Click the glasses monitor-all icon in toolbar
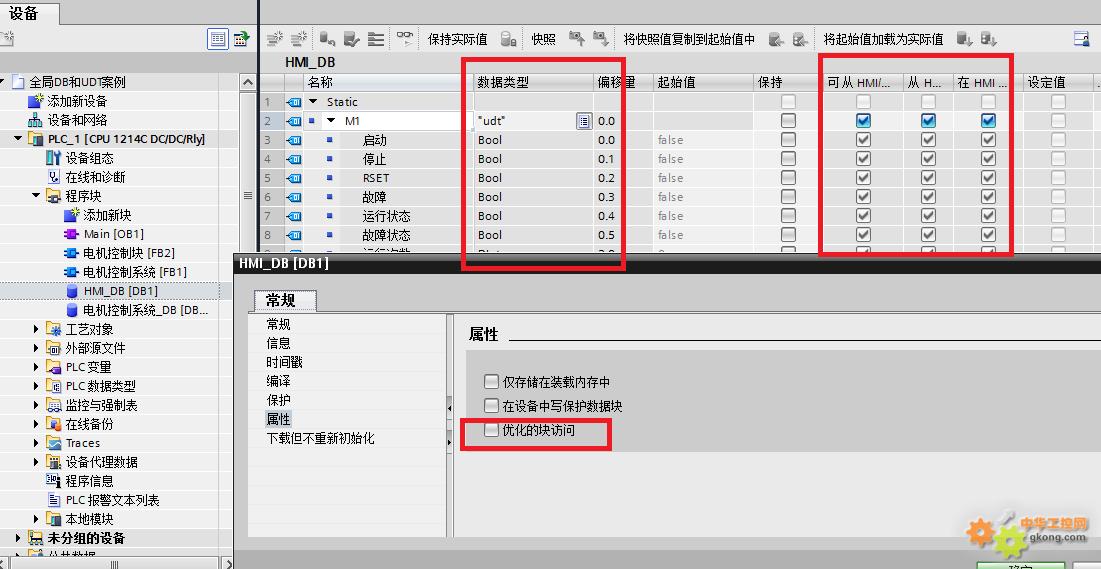 coord(405,39)
